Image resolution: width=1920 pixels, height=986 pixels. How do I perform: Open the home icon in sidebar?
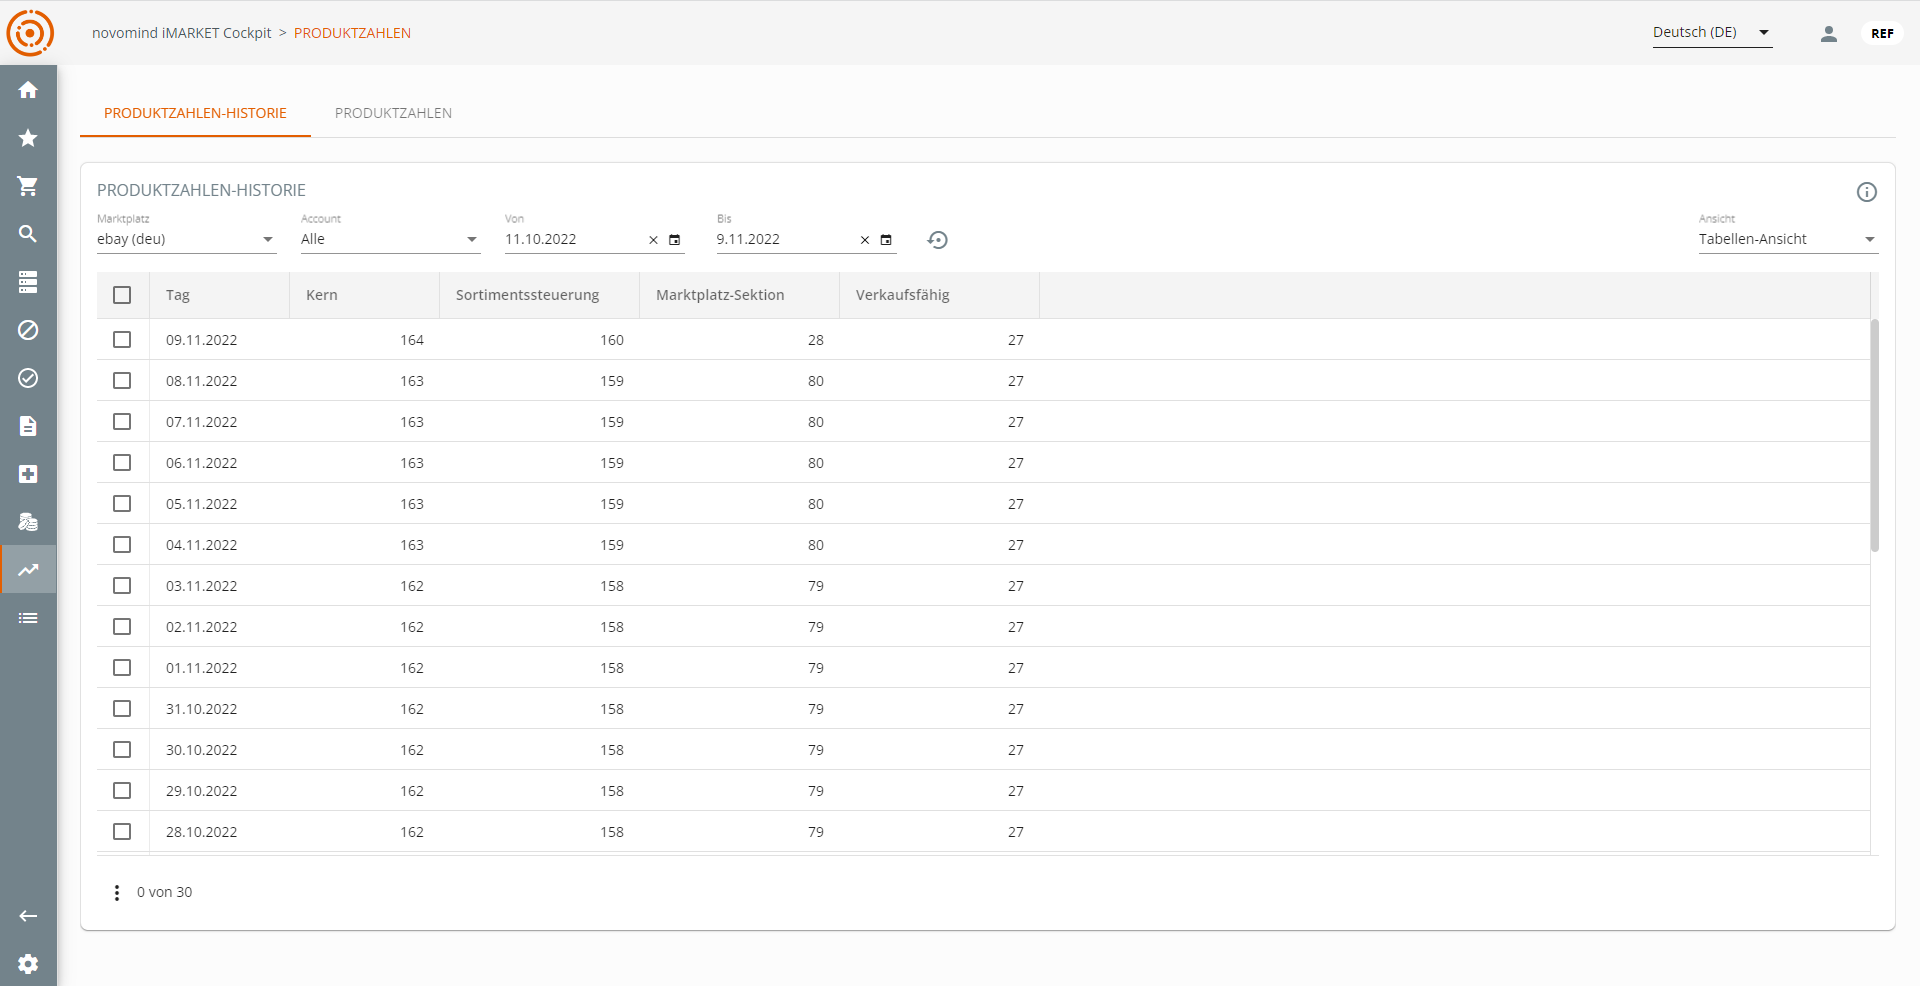(28, 90)
